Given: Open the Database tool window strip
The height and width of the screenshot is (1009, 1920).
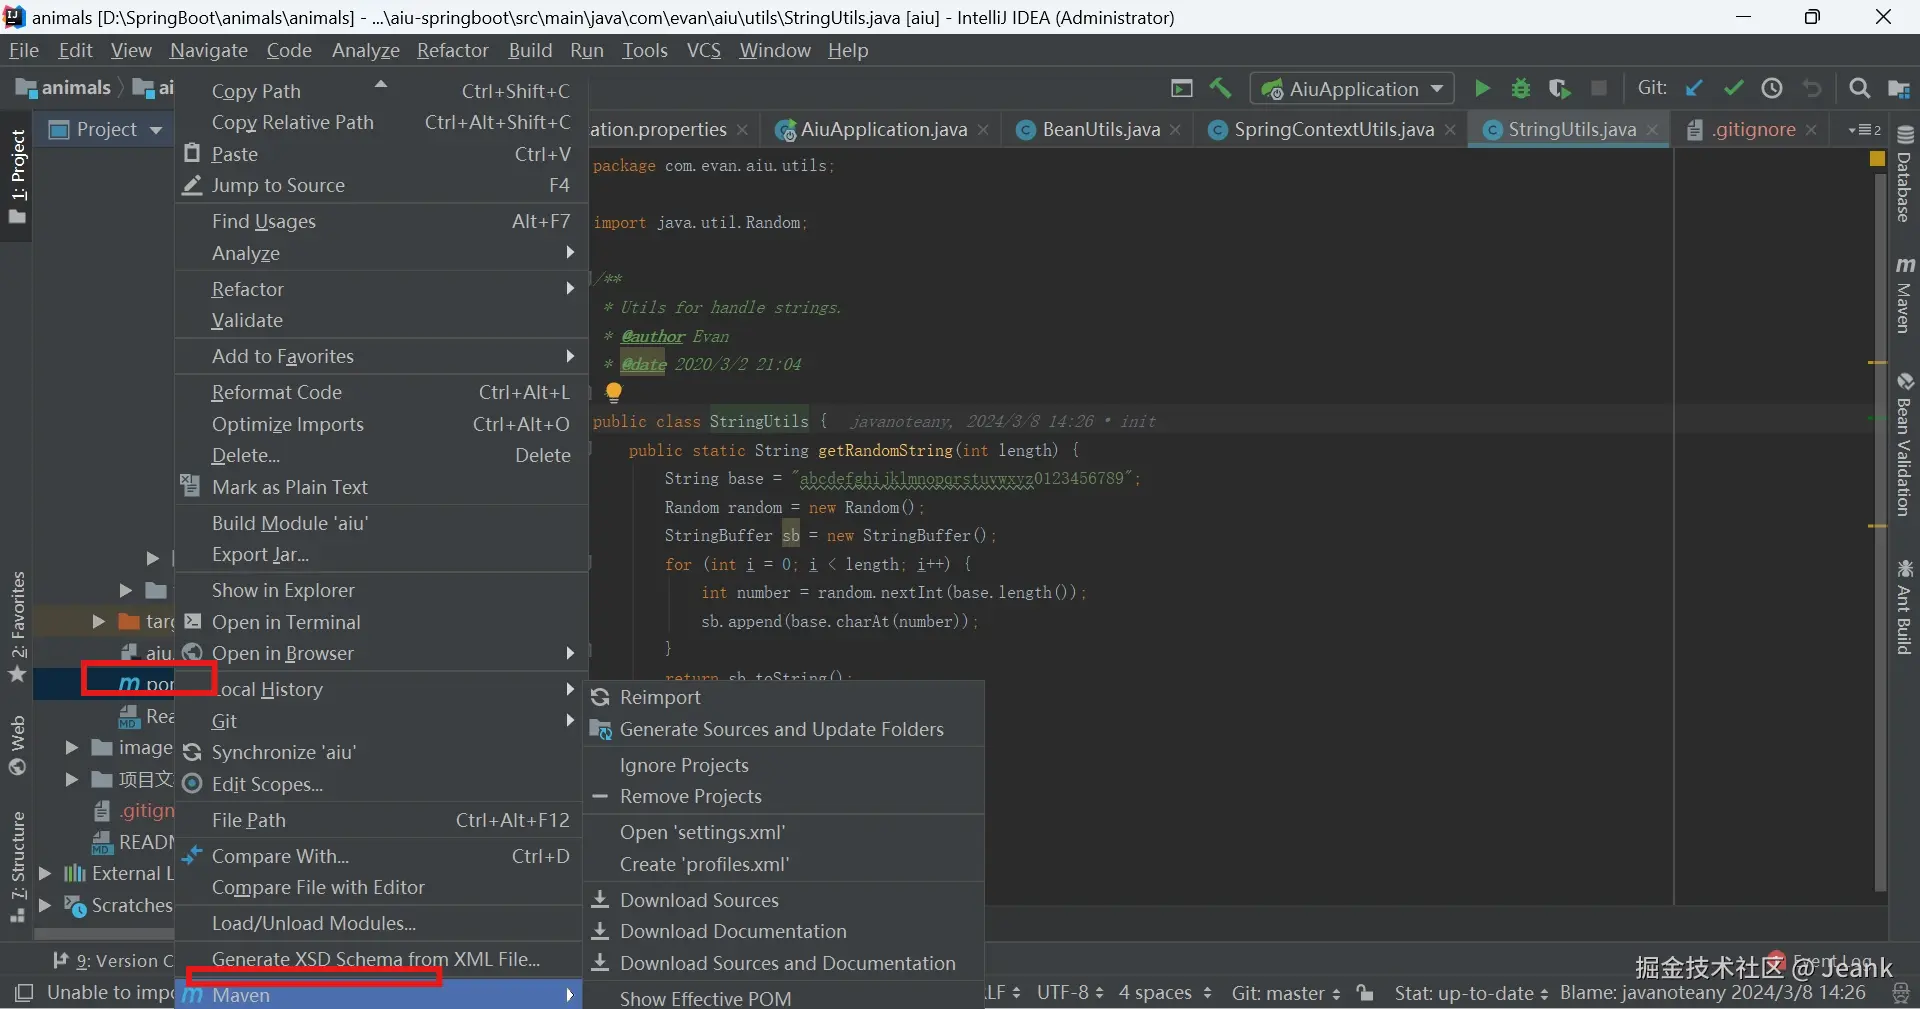Looking at the screenshot, I should pos(1904,174).
